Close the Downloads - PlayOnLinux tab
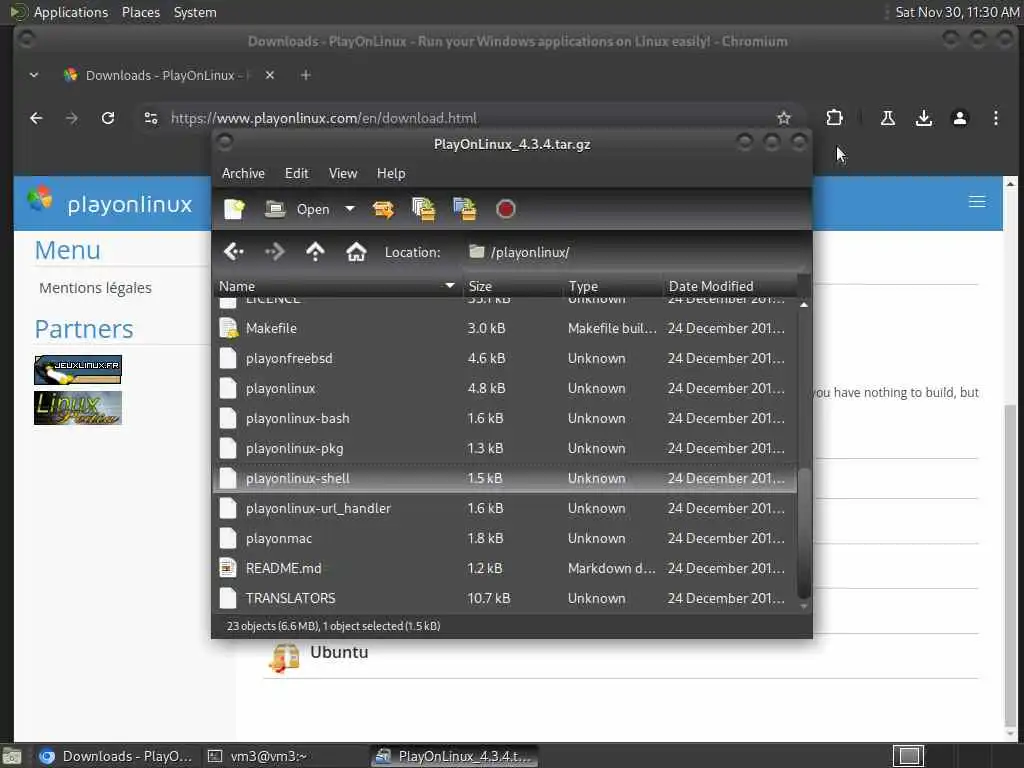This screenshot has height=768, width=1024. pyautogui.click(x=270, y=75)
